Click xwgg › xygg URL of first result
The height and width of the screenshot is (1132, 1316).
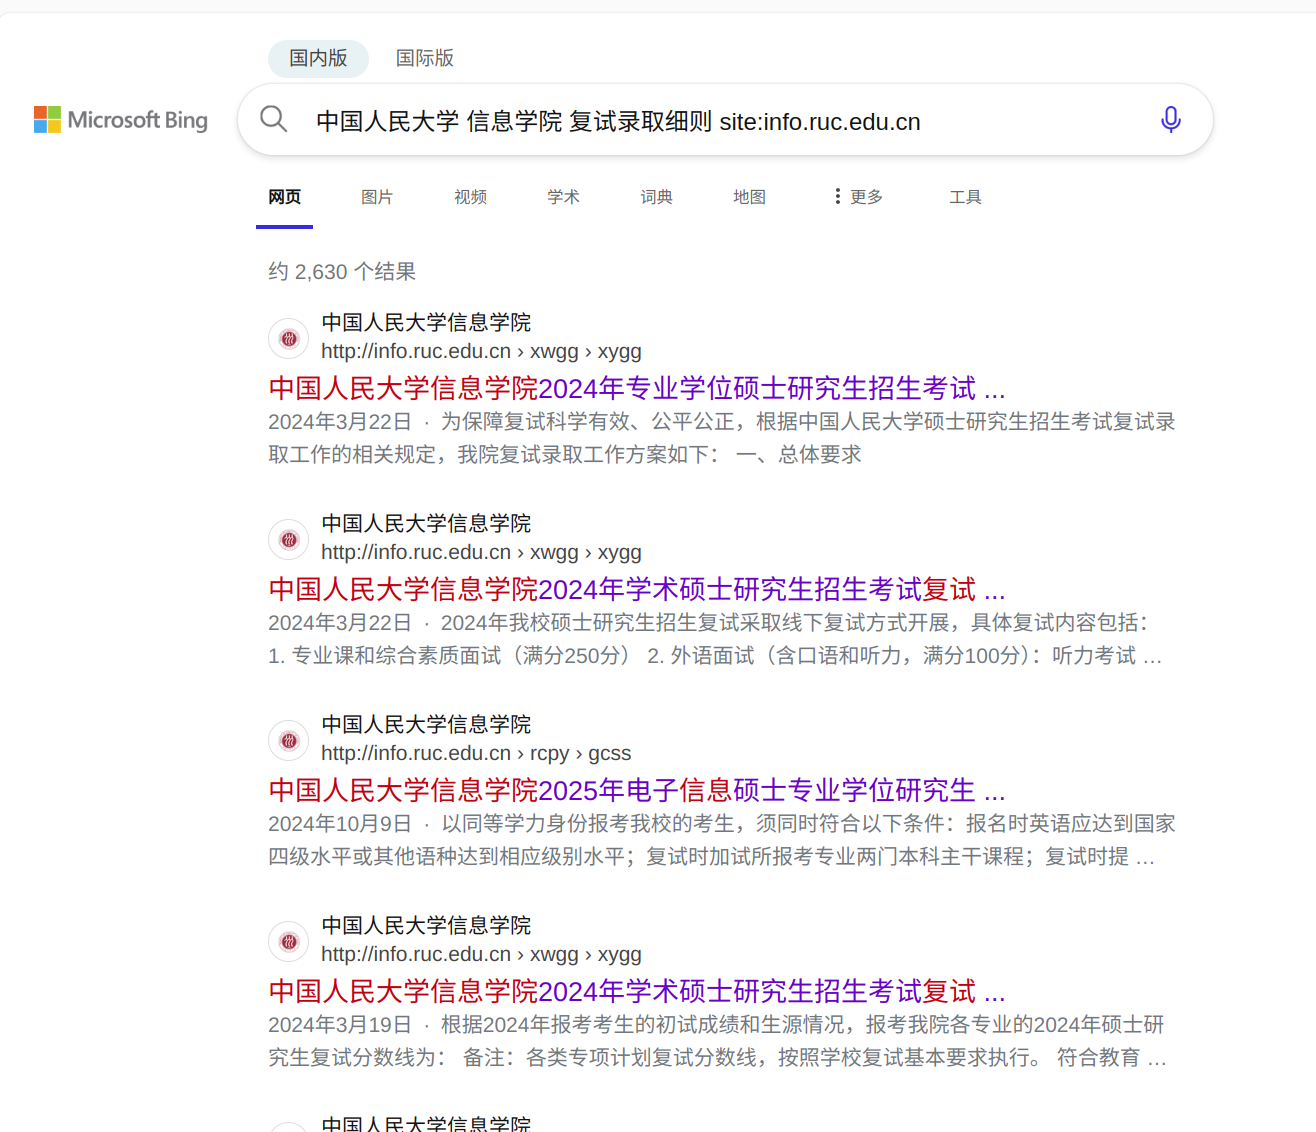pos(481,351)
